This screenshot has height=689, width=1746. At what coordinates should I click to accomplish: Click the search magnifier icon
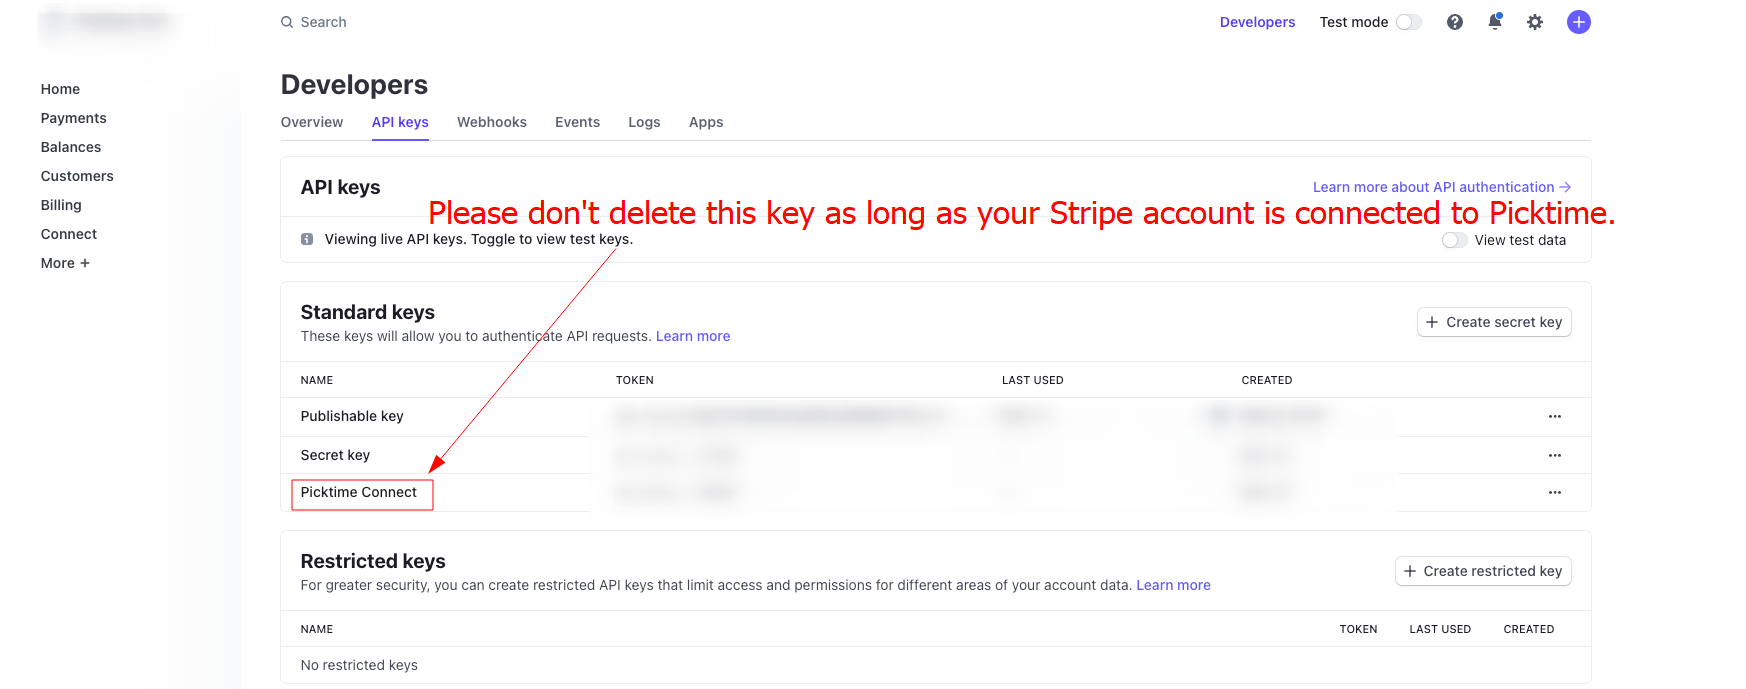pos(287,22)
